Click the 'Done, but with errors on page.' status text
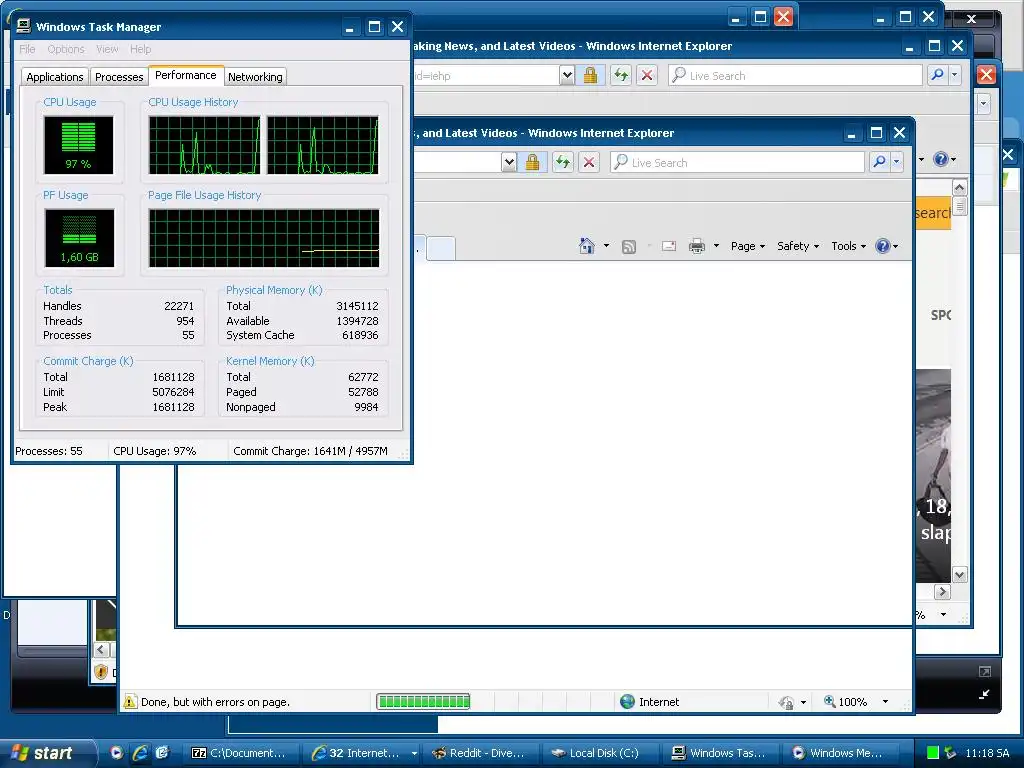The image size is (1024, 768). 216,702
